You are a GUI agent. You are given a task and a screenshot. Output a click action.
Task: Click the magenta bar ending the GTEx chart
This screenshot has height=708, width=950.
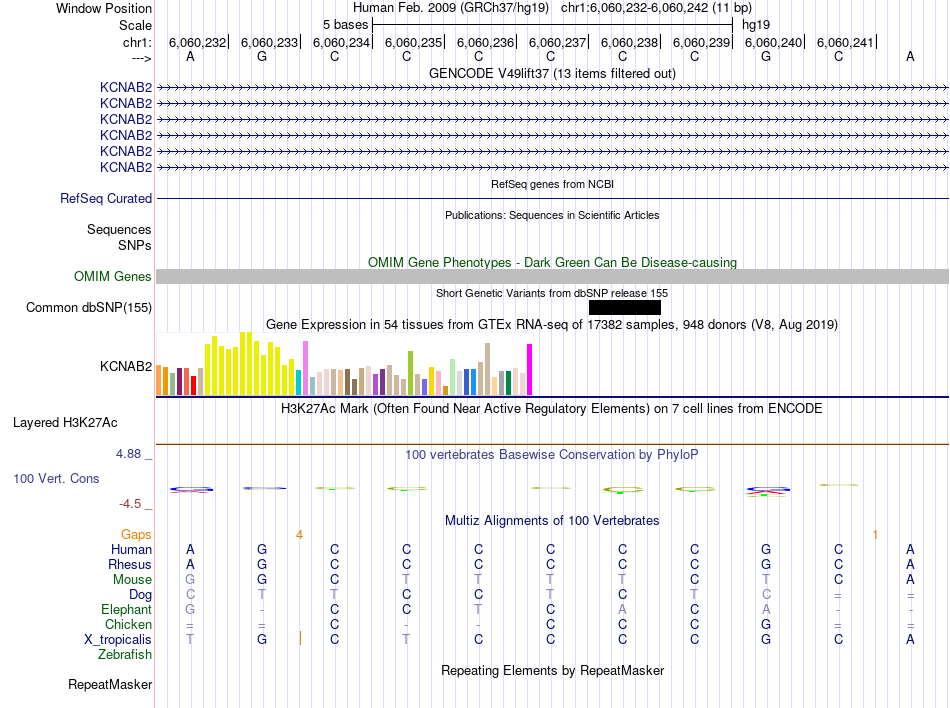click(530, 369)
